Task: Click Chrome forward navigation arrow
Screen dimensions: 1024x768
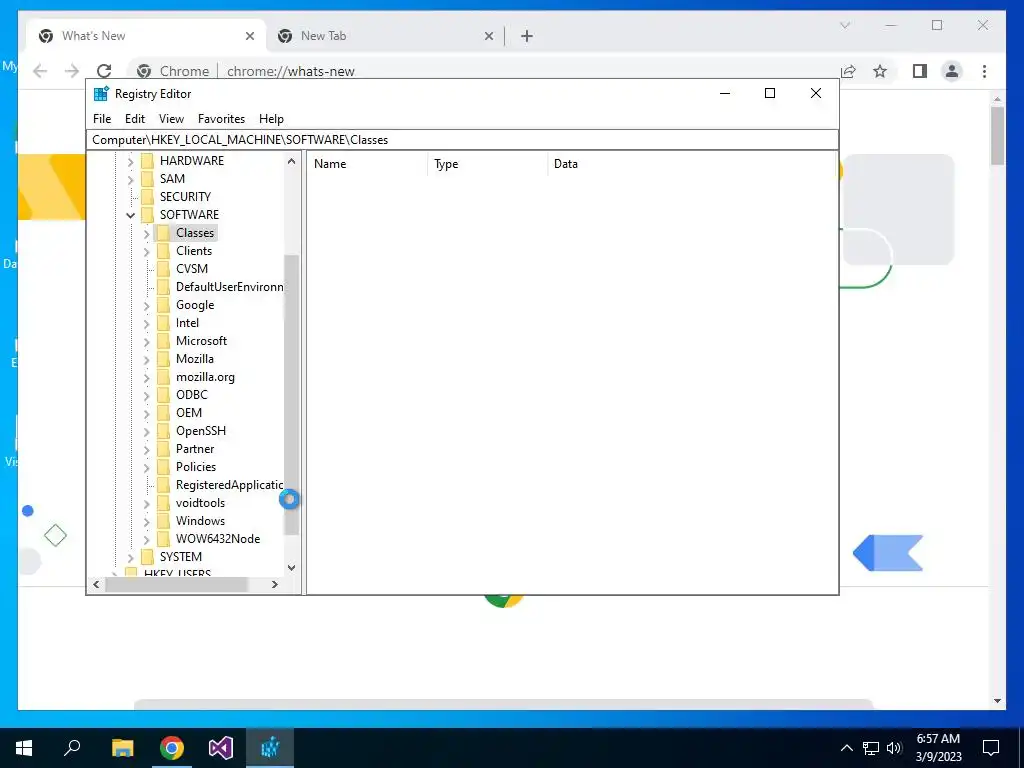Action: 72,71
